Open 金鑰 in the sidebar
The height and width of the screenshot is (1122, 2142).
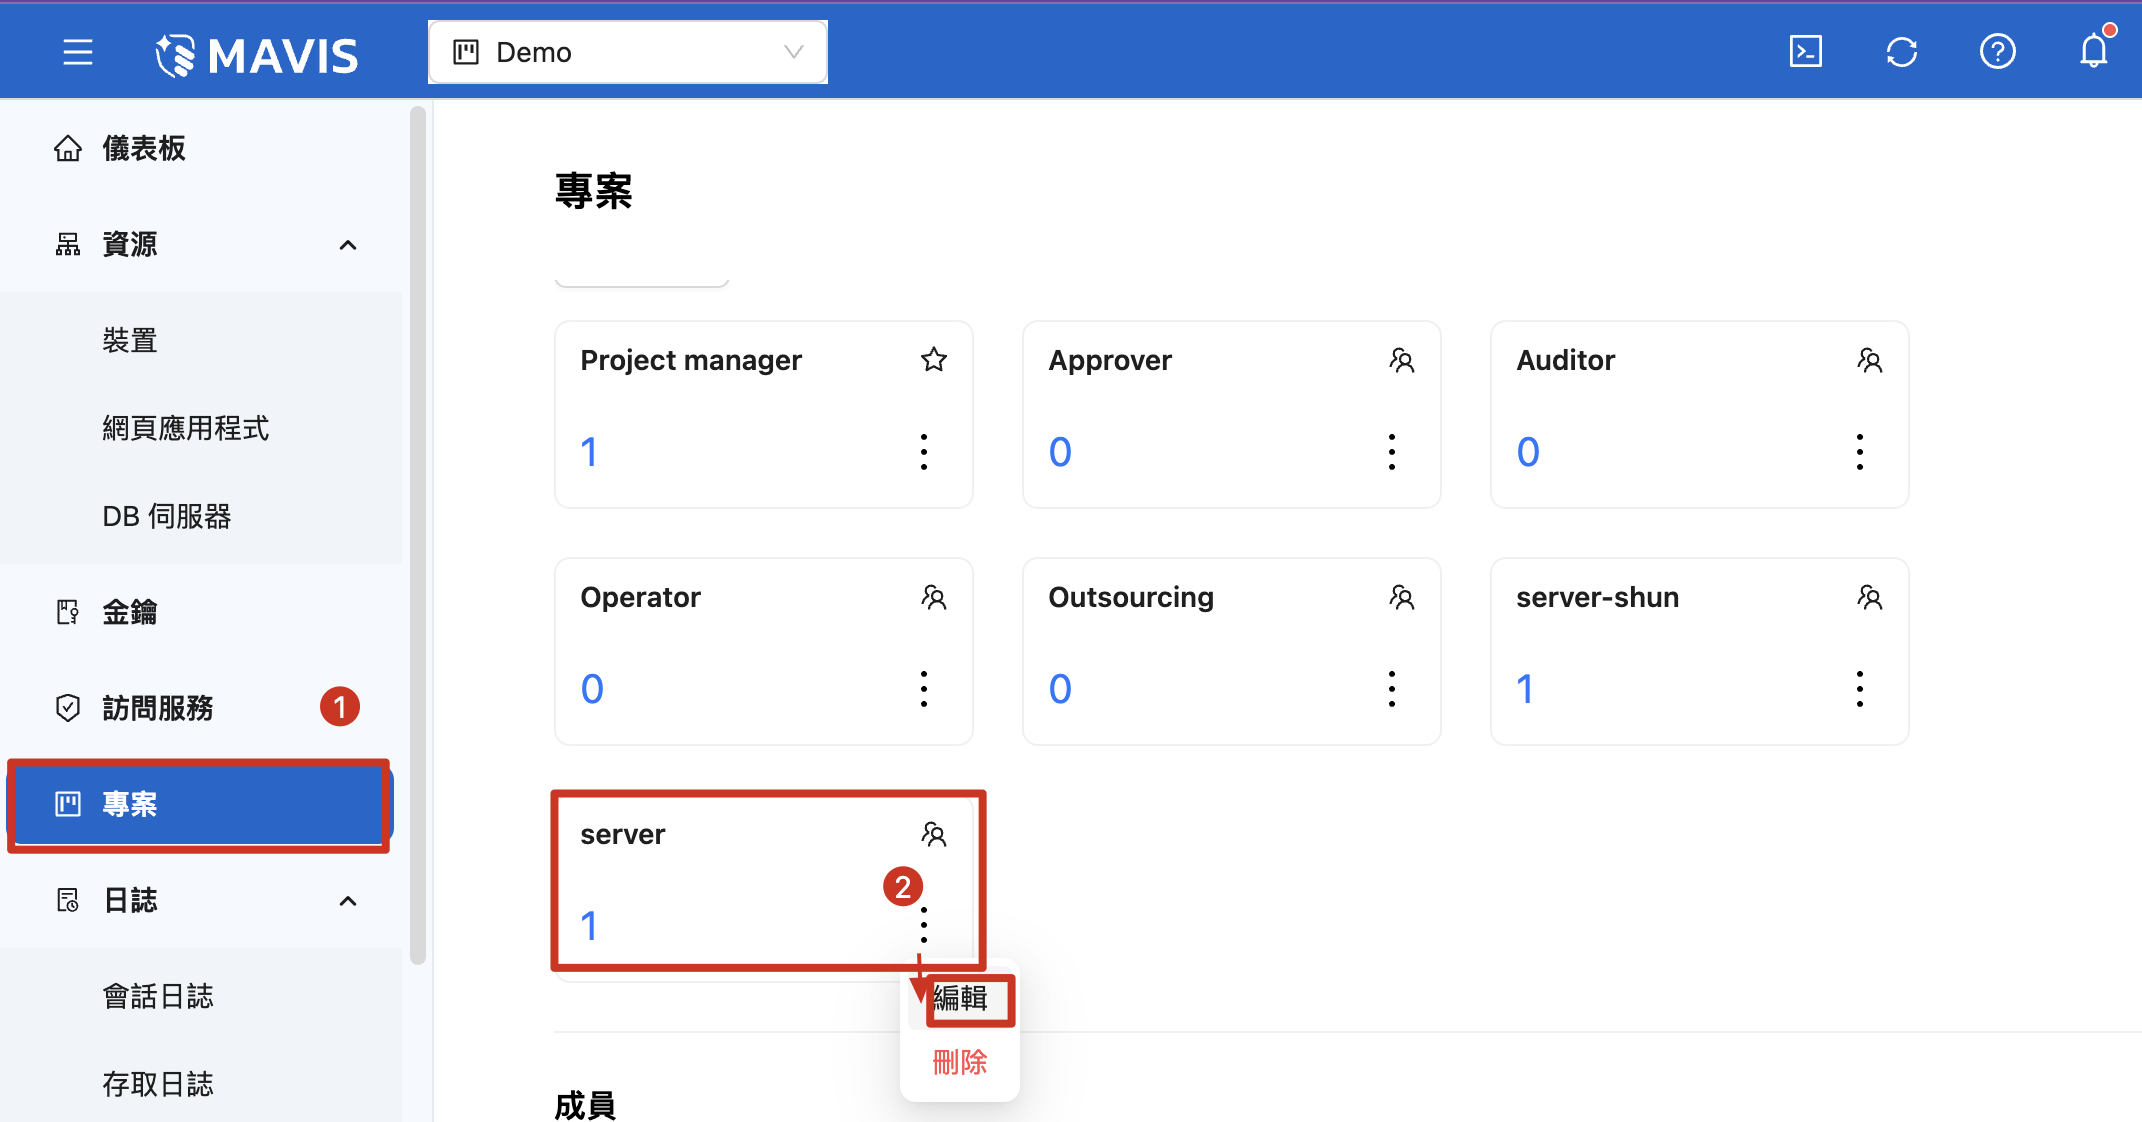tap(130, 612)
